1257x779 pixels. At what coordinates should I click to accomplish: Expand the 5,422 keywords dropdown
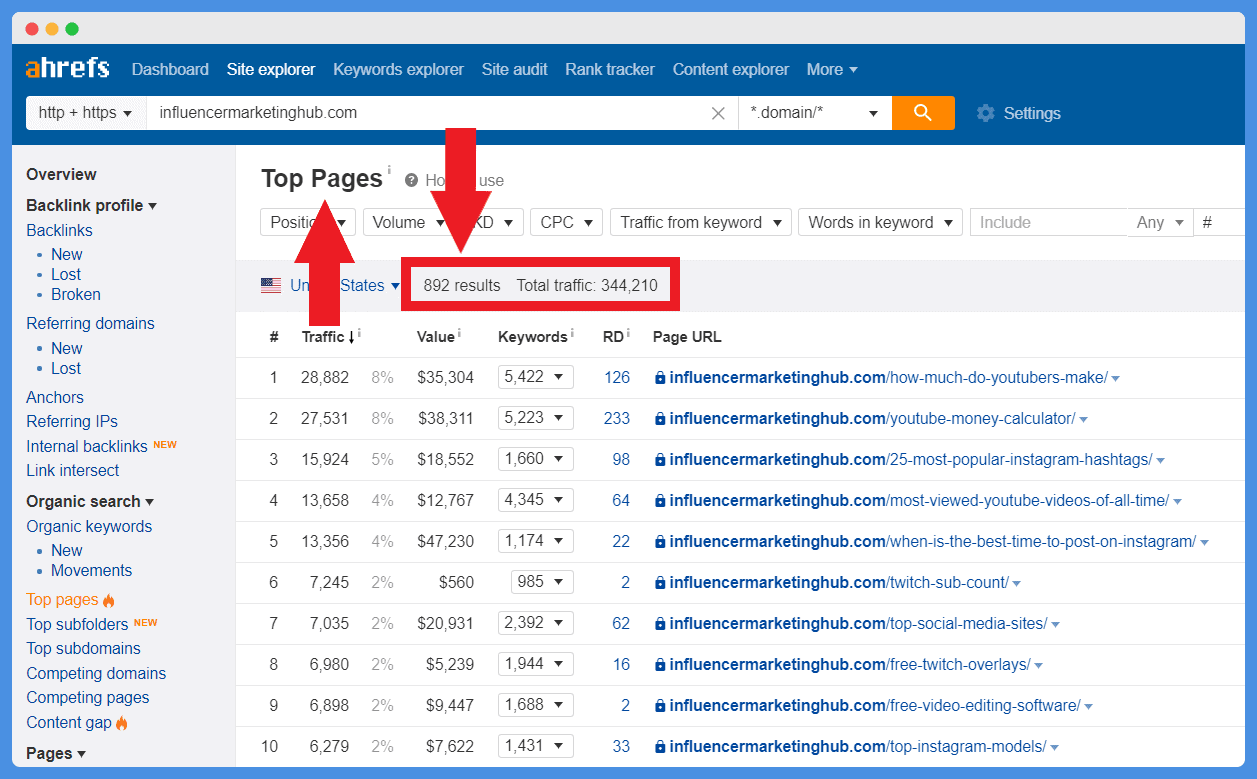(x=535, y=377)
